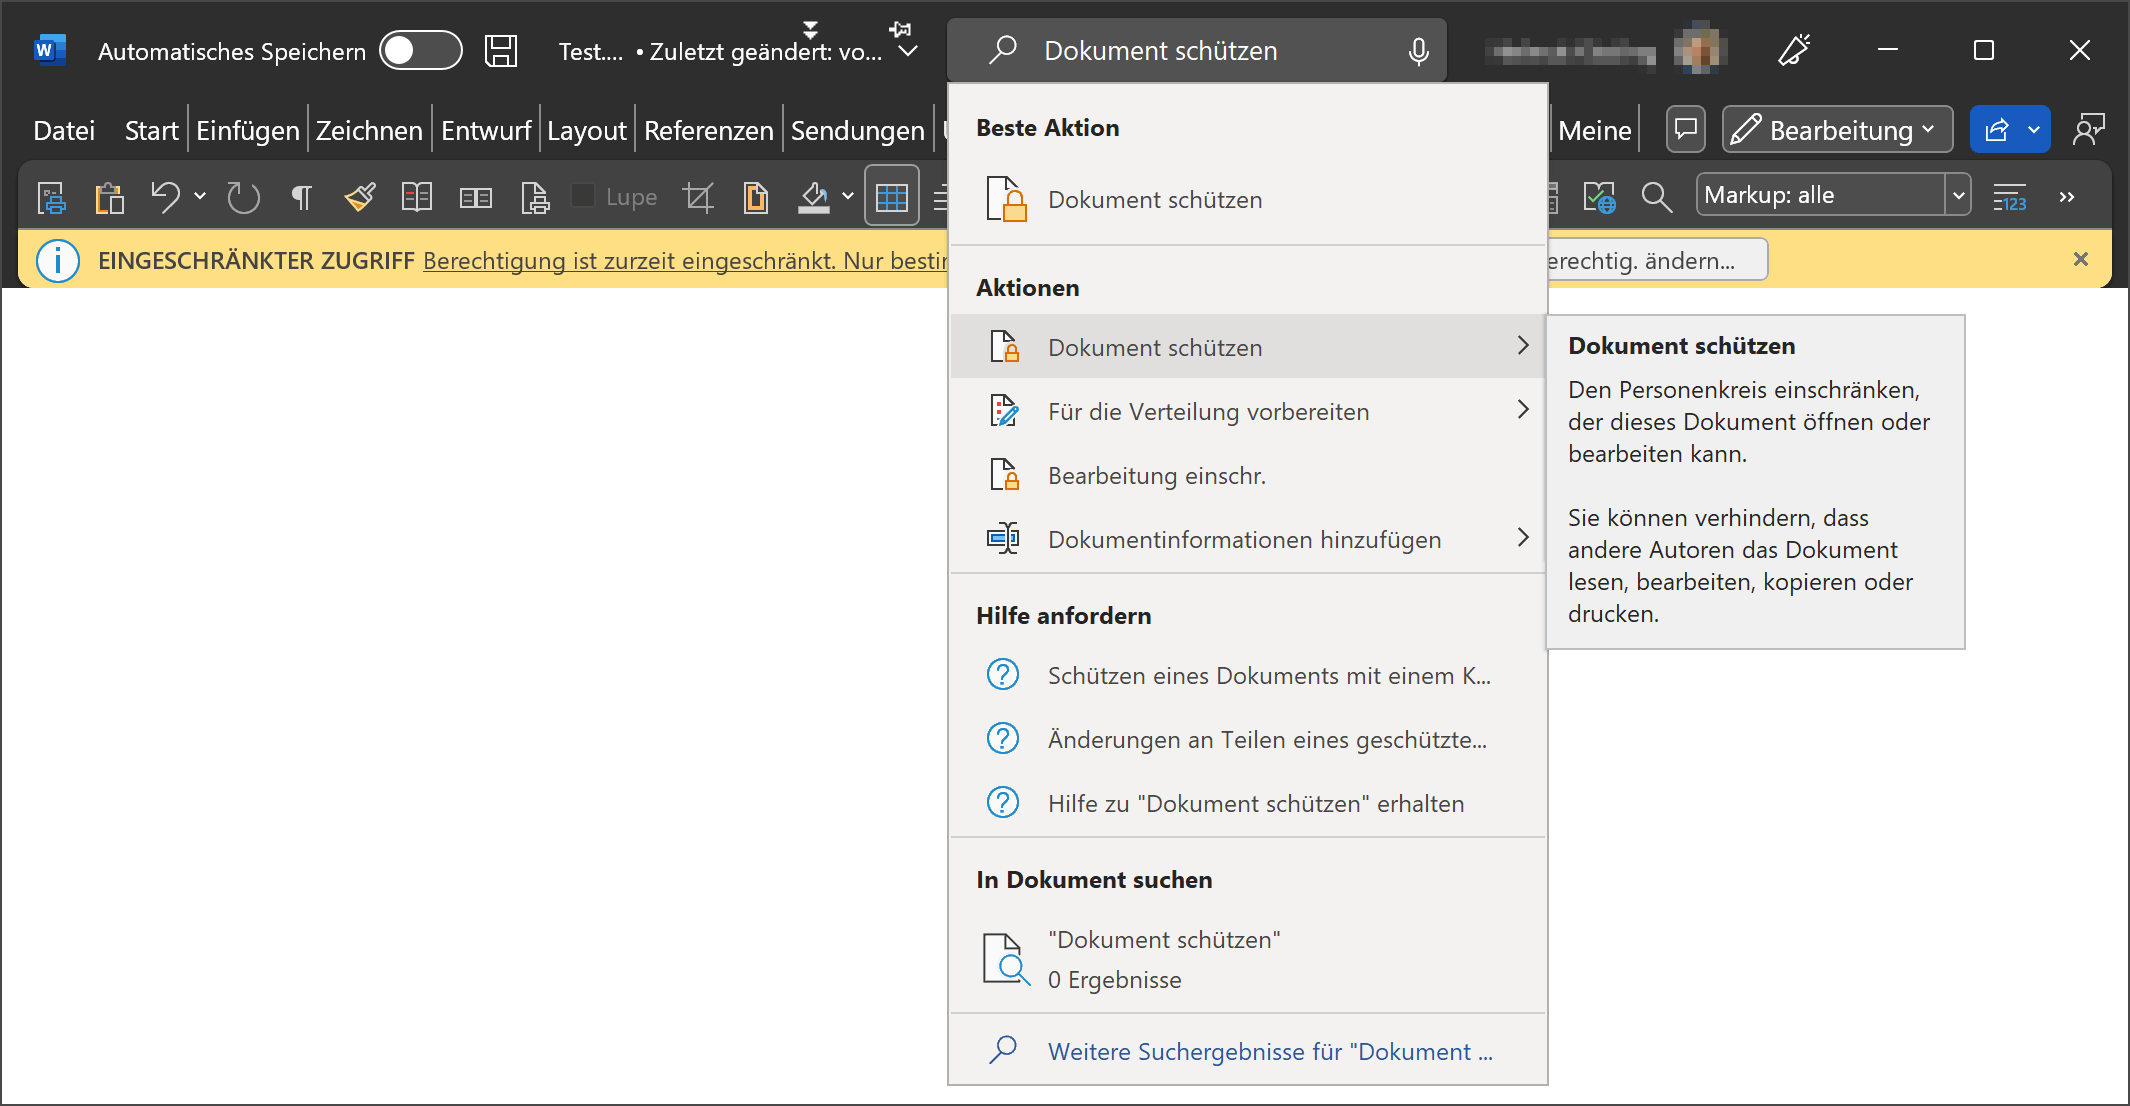Expand Für die Verteilung vorbereiten submenu
Image resolution: width=2130 pixels, height=1106 pixels.
click(1522, 410)
